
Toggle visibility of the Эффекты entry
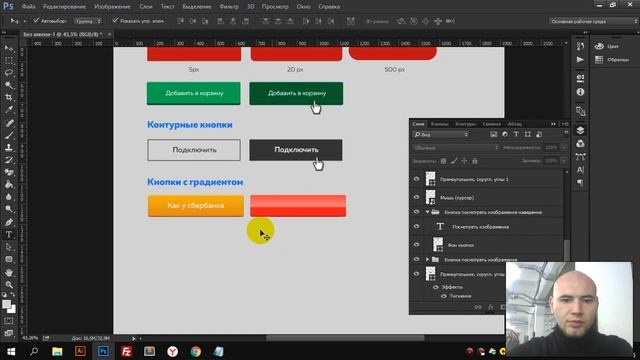tap(436, 287)
